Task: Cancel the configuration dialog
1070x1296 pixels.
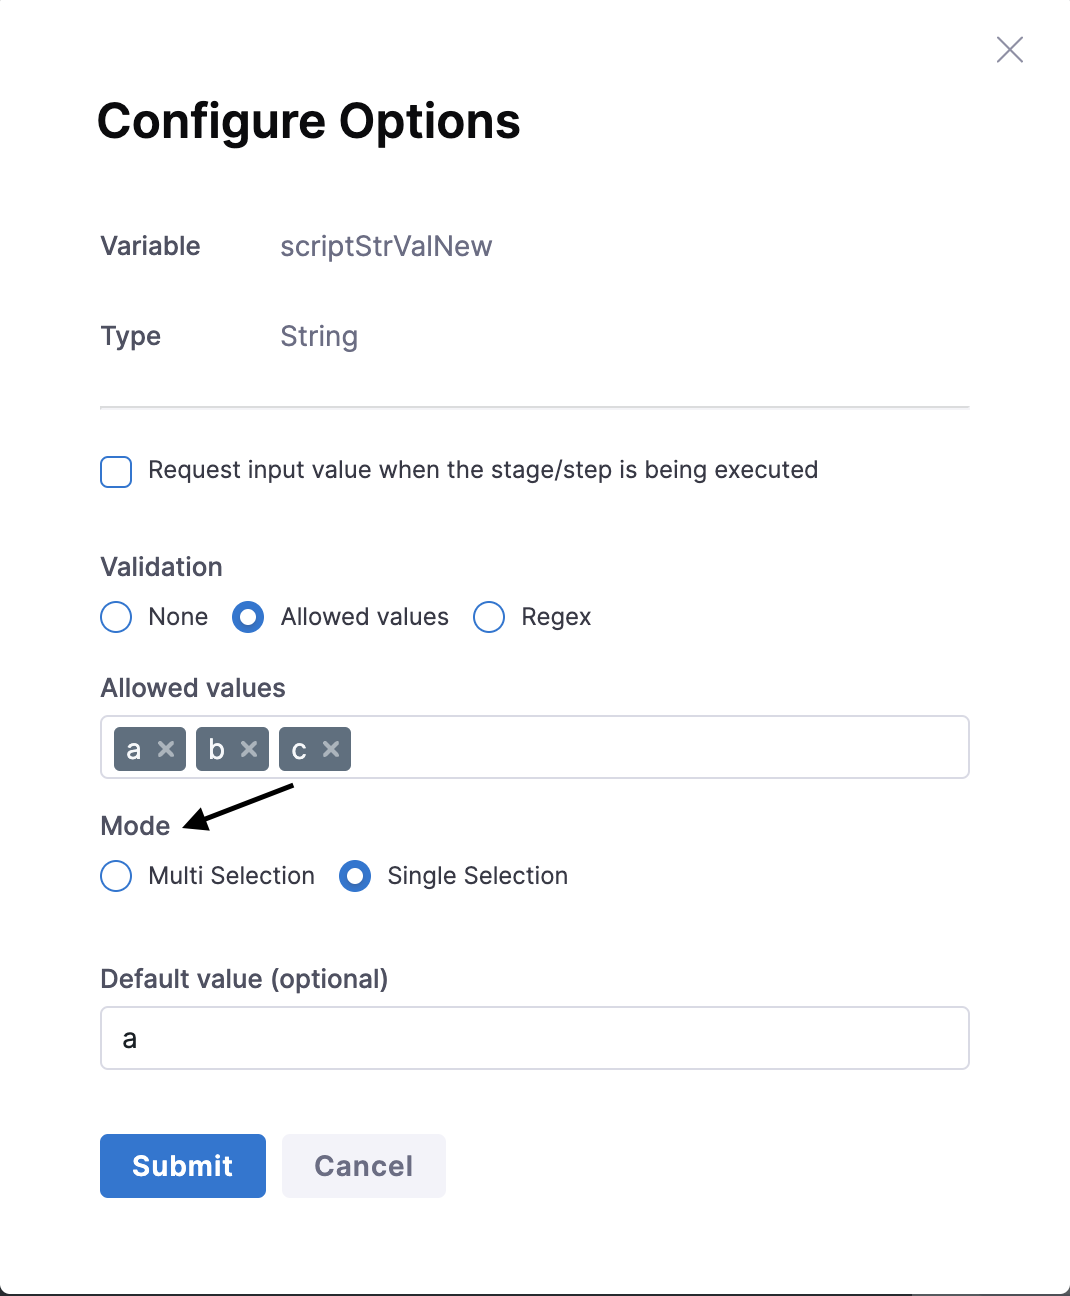Action: pyautogui.click(x=364, y=1166)
